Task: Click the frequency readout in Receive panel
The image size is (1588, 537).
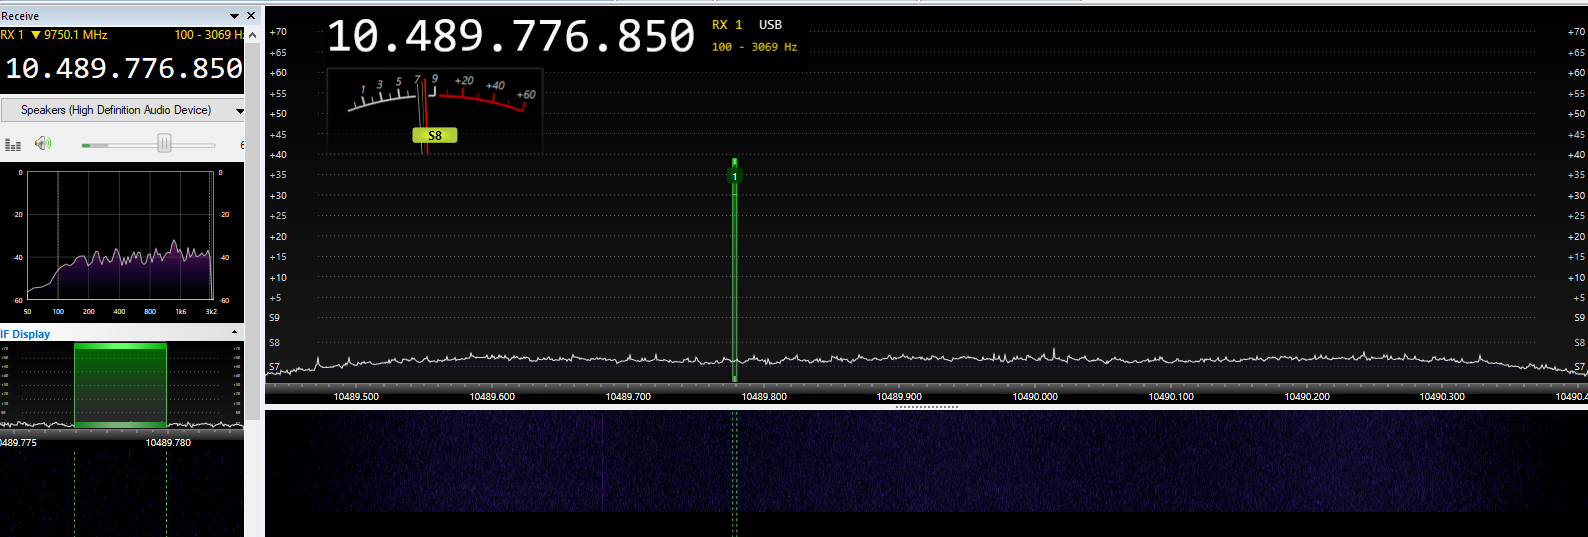Action: tap(123, 68)
